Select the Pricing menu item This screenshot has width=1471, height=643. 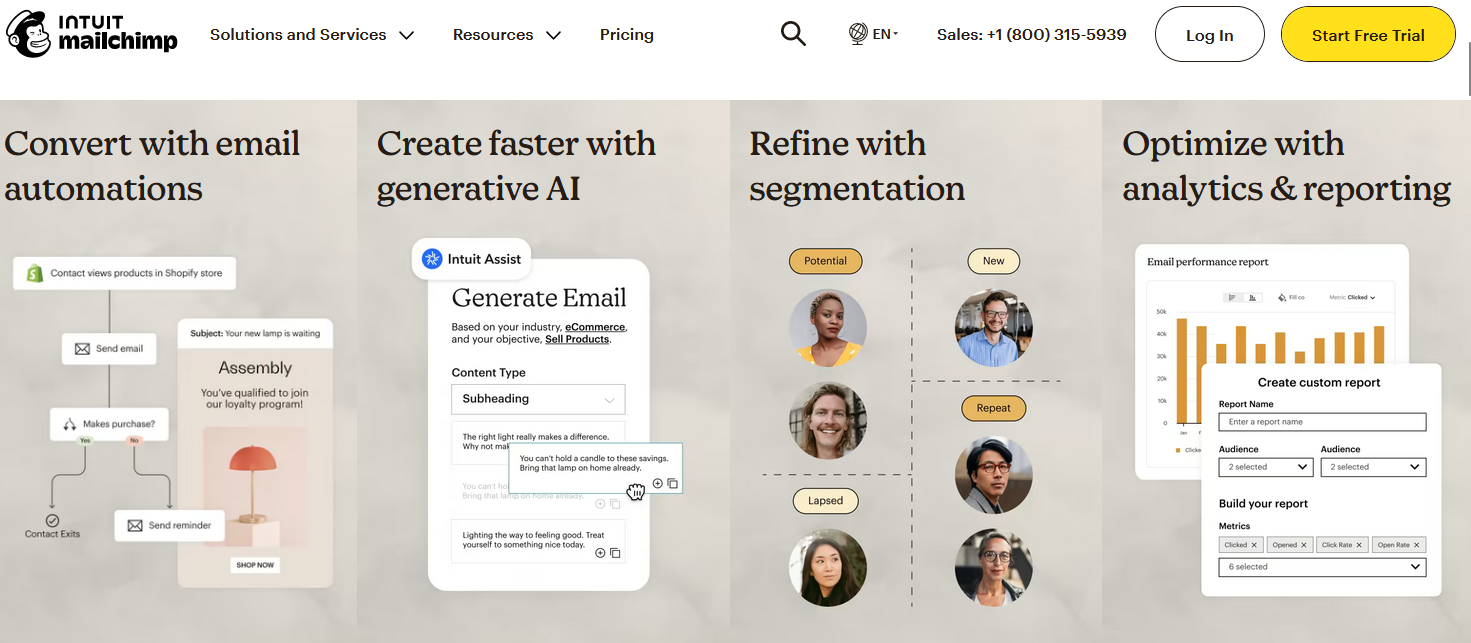(x=627, y=33)
